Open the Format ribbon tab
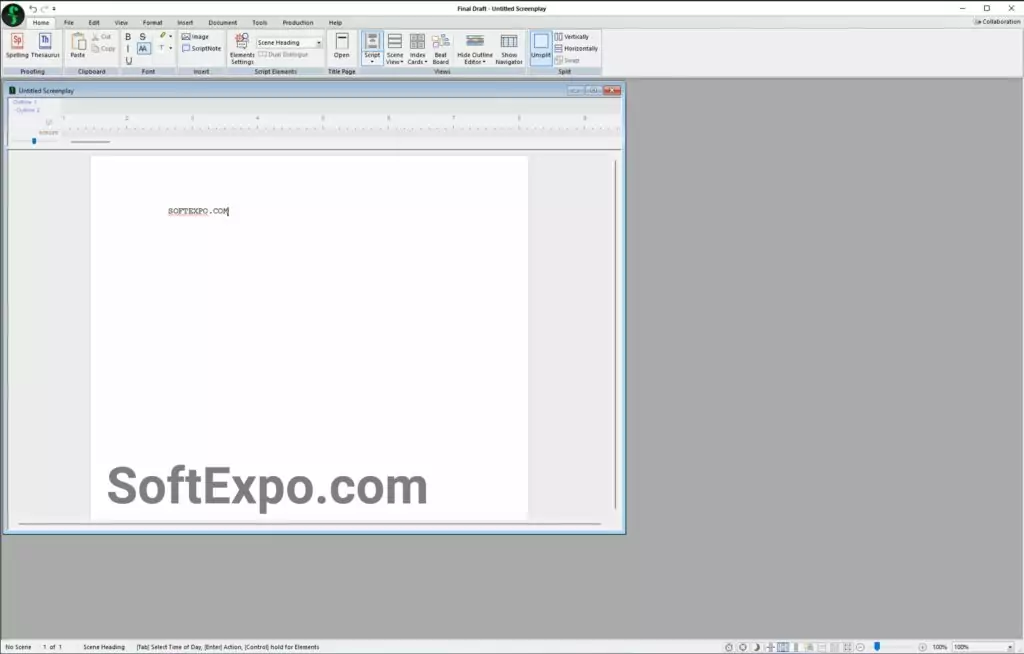 [x=152, y=22]
